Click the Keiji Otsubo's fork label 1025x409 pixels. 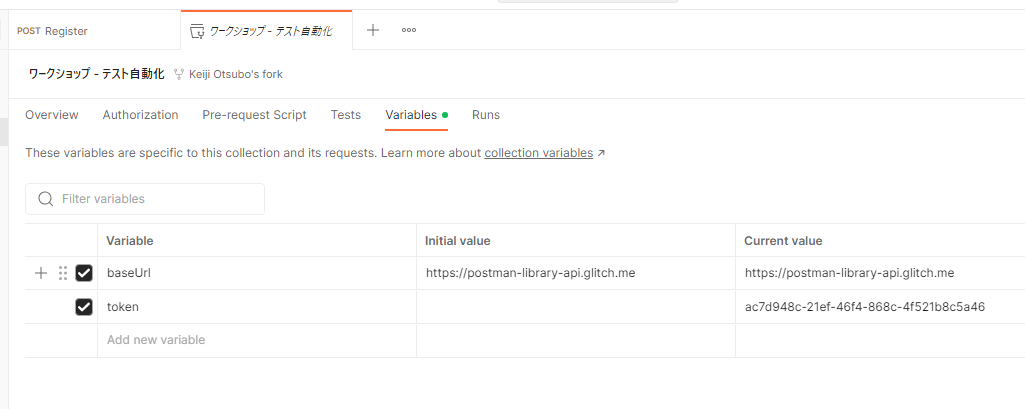236,74
